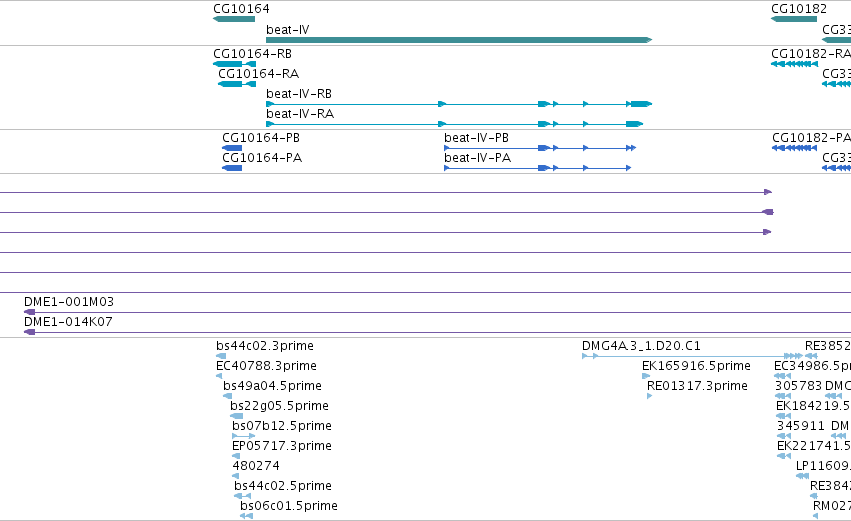
Task: Click the CG10182 gene label
Action: (799, 9)
